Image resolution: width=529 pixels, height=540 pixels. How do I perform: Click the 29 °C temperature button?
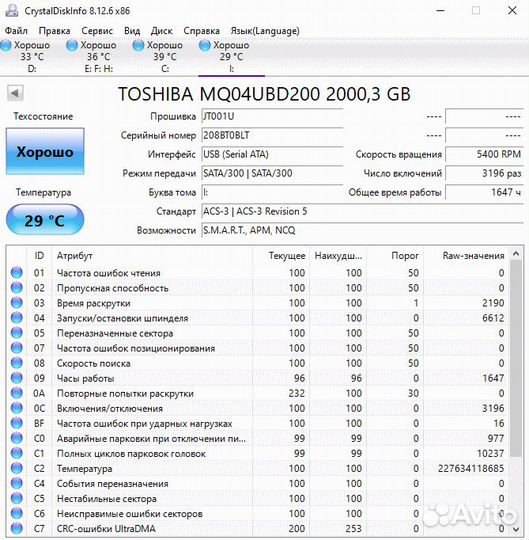tap(45, 220)
